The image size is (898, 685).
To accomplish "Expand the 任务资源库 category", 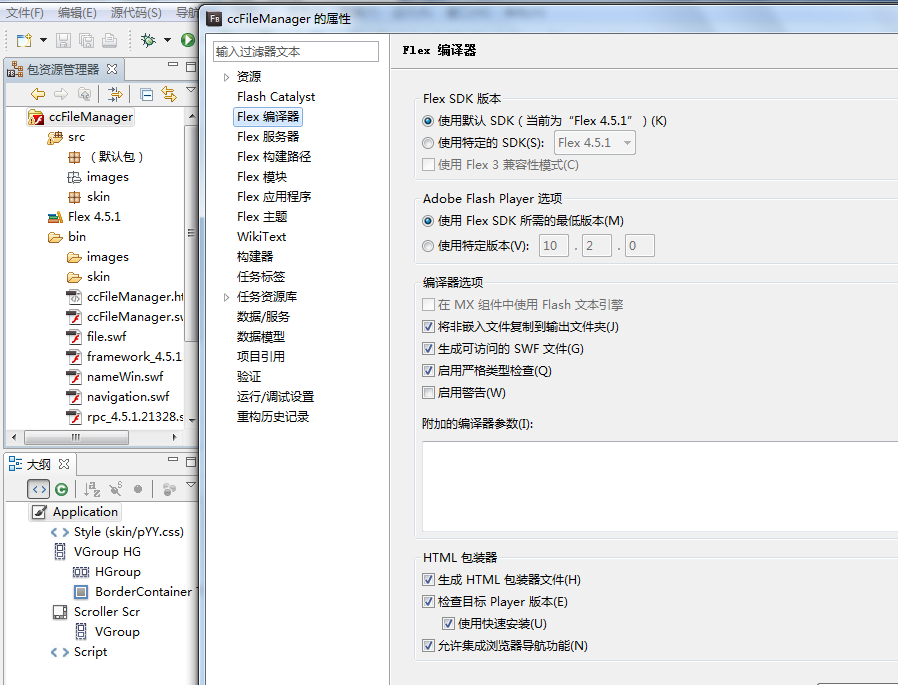I will point(226,297).
